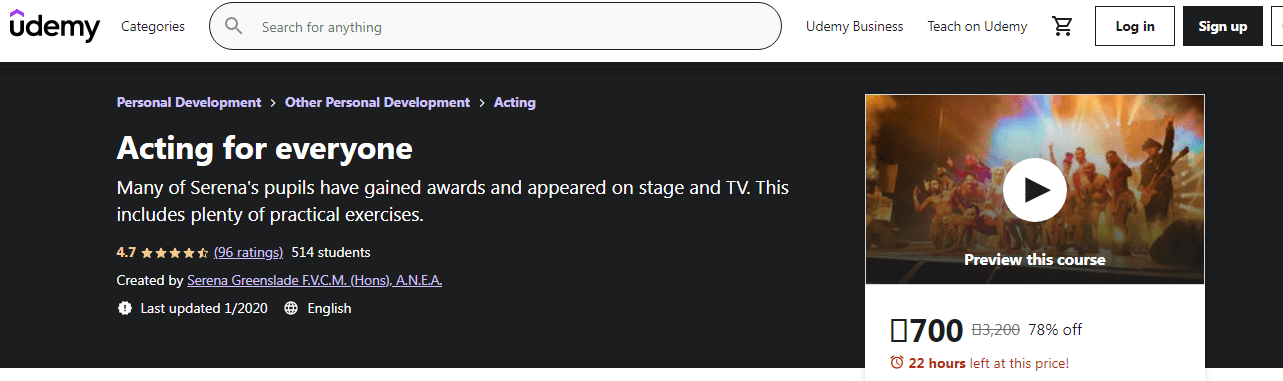This screenshot has height=381, width=1283.
Task: Open the Acting breadcrumb link
Action: (x=515, y=102)
